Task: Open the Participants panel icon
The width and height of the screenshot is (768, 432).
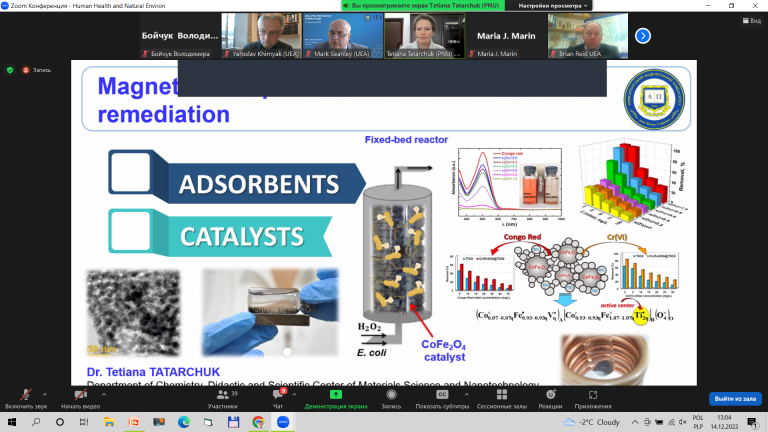Action: coord(222,394)
